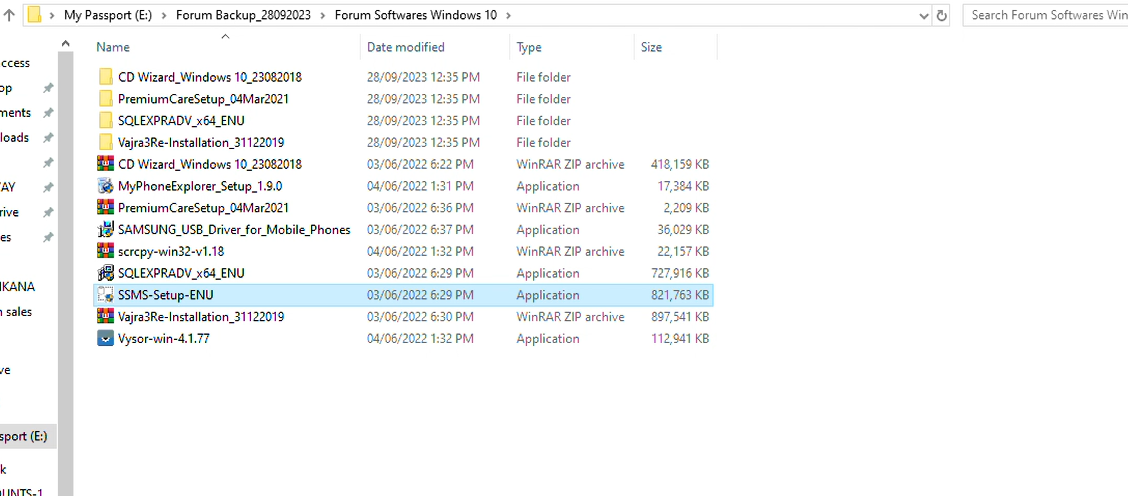Click the Search Forum Softwares search box

pyautogui.click(x=1045, y=14)
